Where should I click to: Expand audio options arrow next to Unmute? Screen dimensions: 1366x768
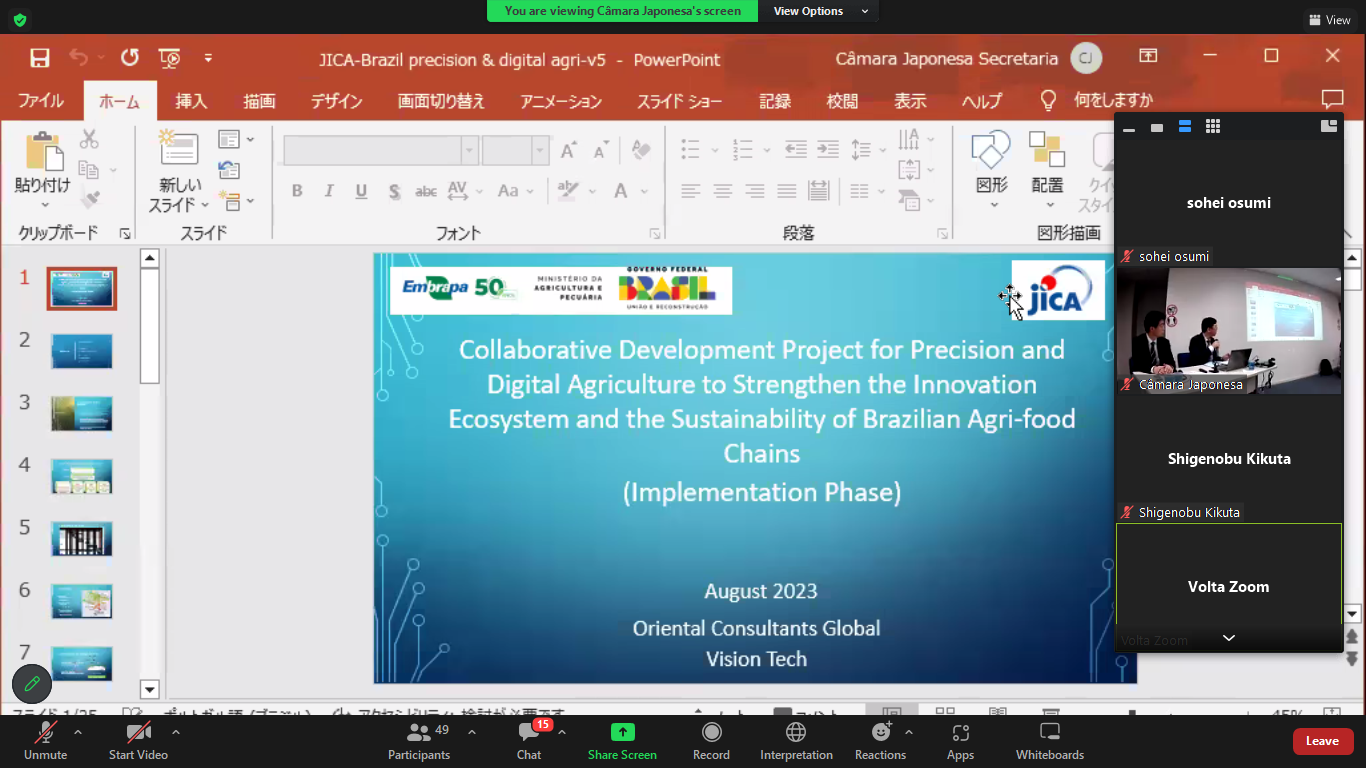(78, 732)
